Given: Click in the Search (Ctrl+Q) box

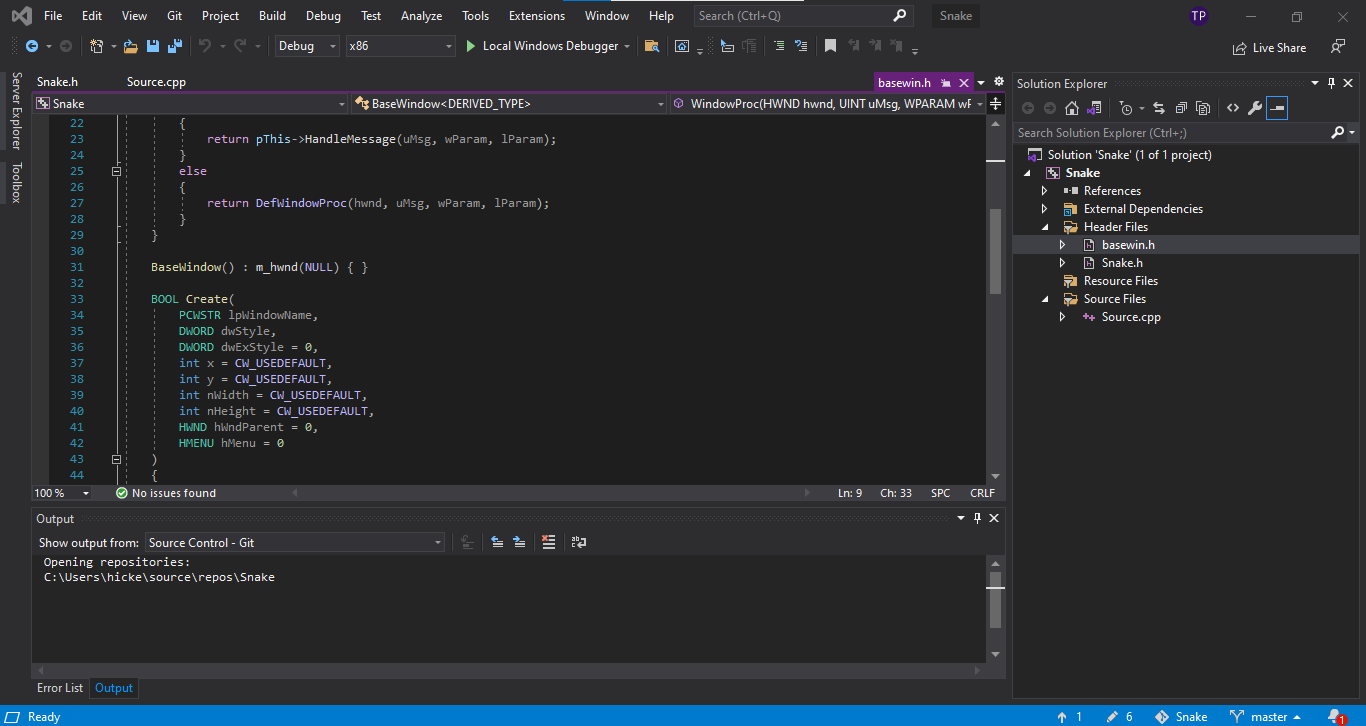Looking at the screenshot, I should pos(803,16).
